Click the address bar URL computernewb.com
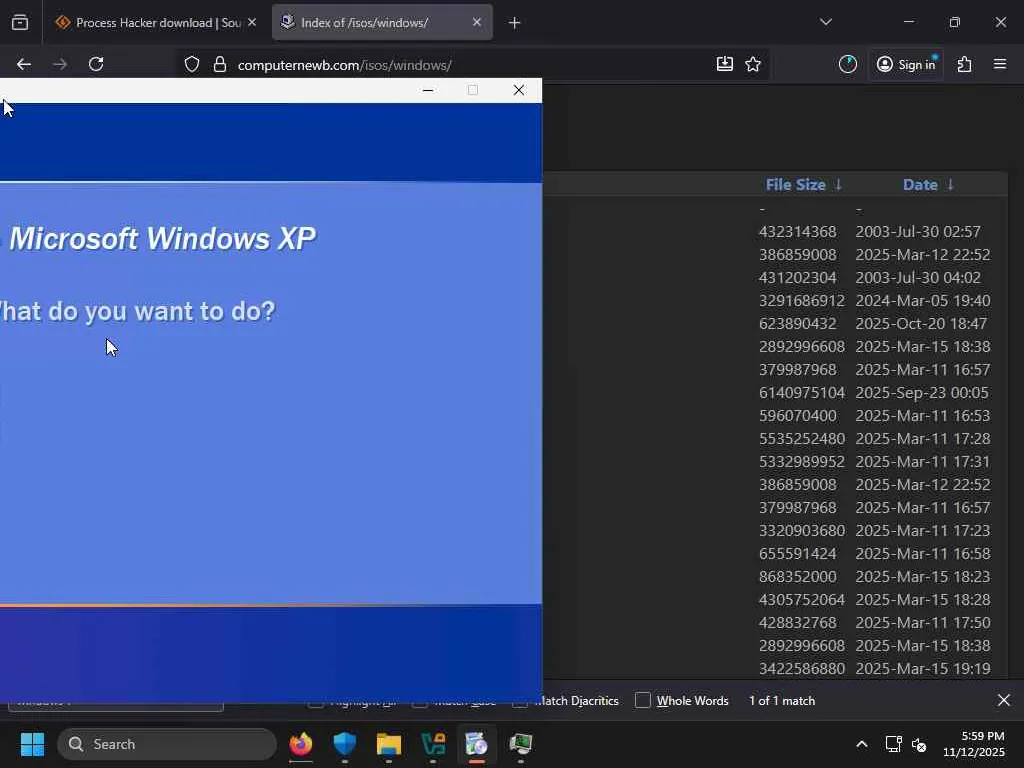The height and width of the screenshot is (768, 1024). (345, 65)
